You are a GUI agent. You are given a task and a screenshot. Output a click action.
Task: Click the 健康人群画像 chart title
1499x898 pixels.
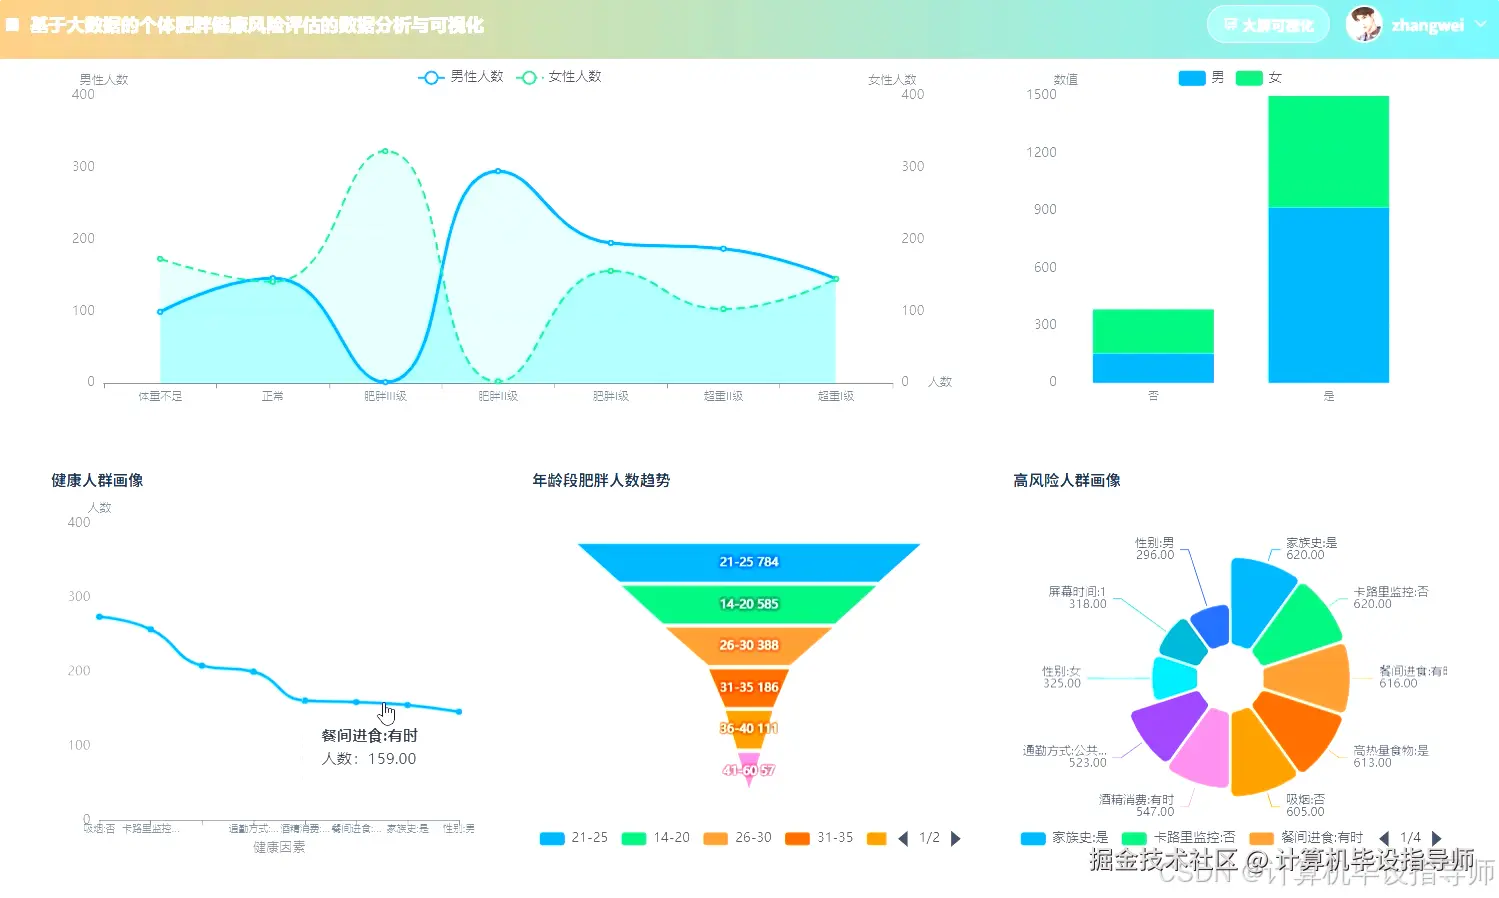pyautogui.click(x=97, y=480)
